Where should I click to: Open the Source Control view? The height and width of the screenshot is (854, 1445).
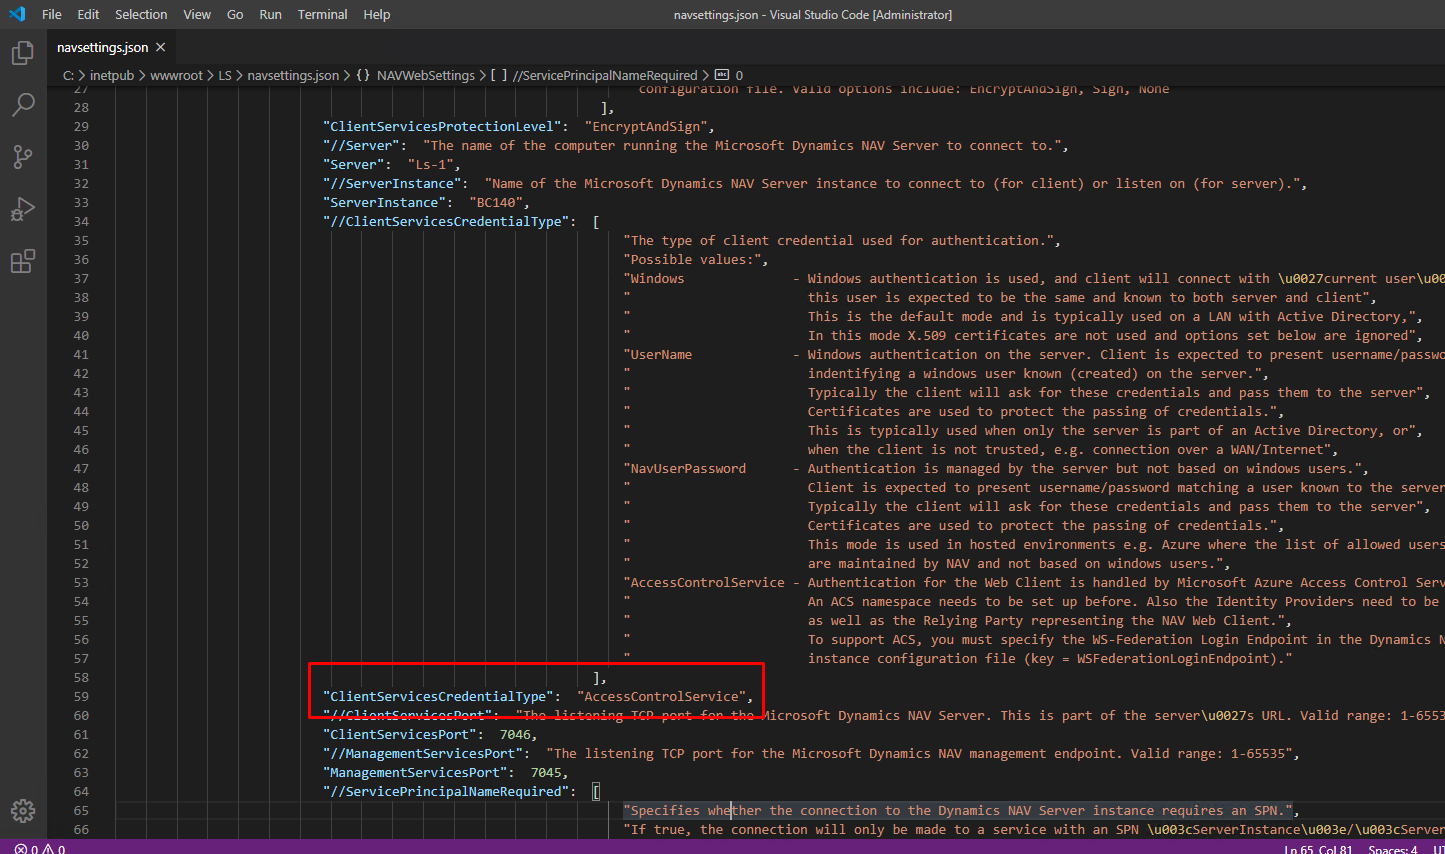tap(22, 157)
